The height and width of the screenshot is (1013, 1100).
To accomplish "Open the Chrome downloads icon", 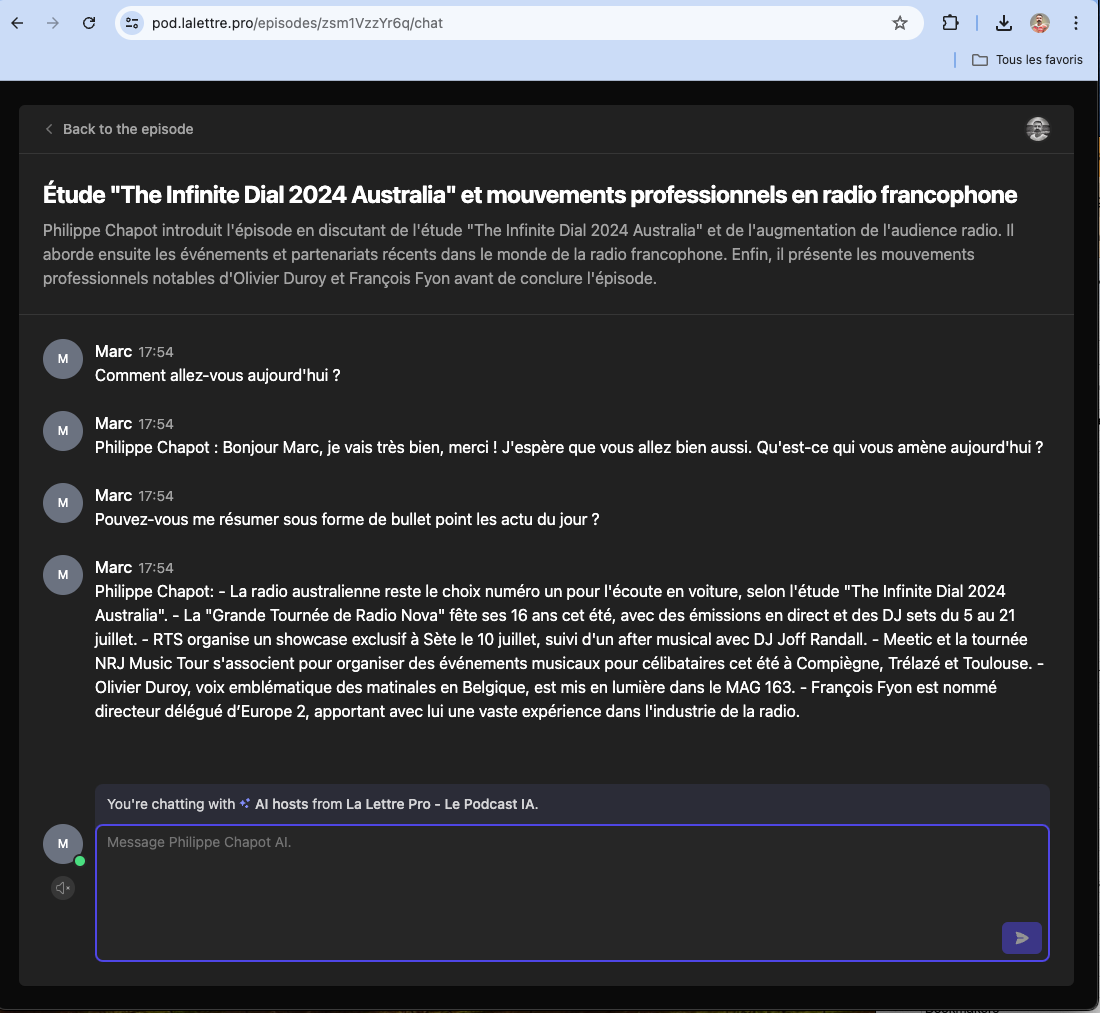I will tap(1004, 23).
